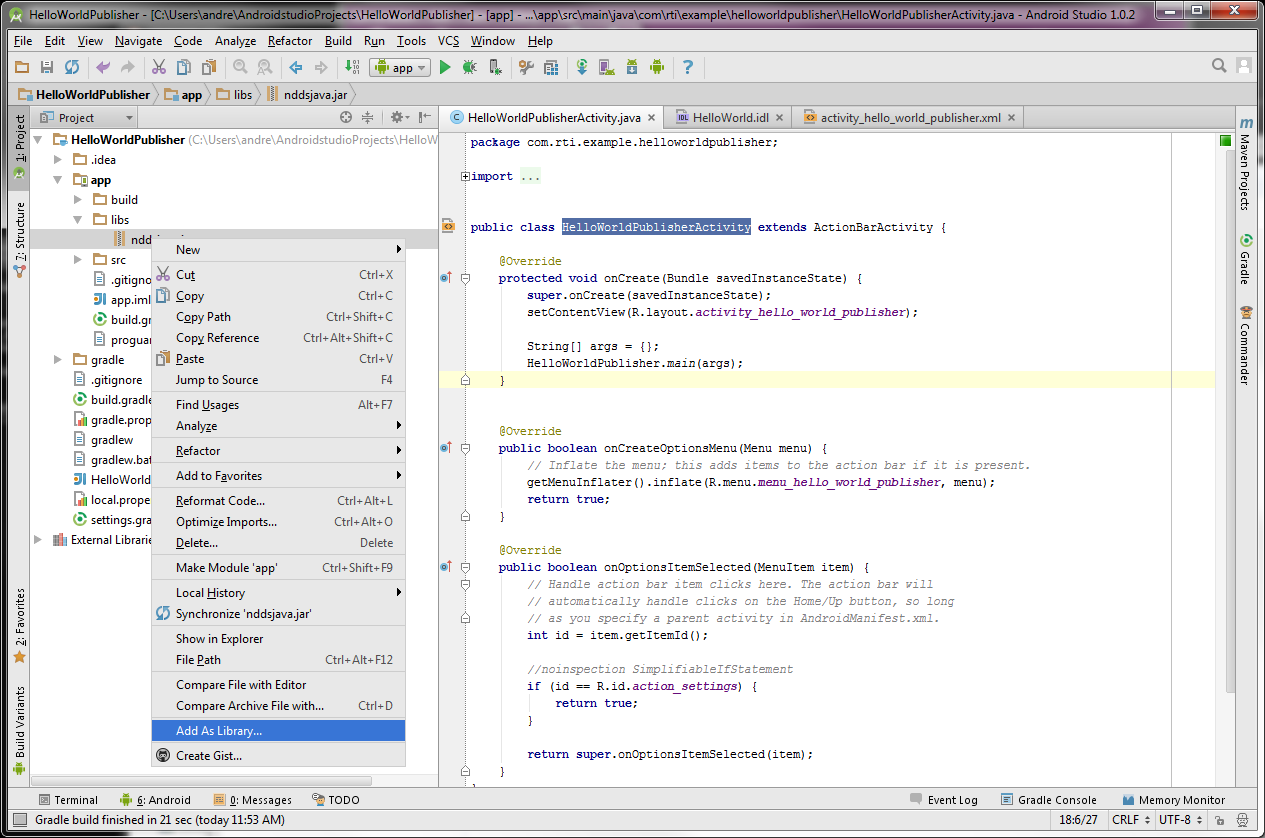1265x838 pixels.
Task: Expand the build folder under app
Action: pyautogui.click(x=78, y=200)
